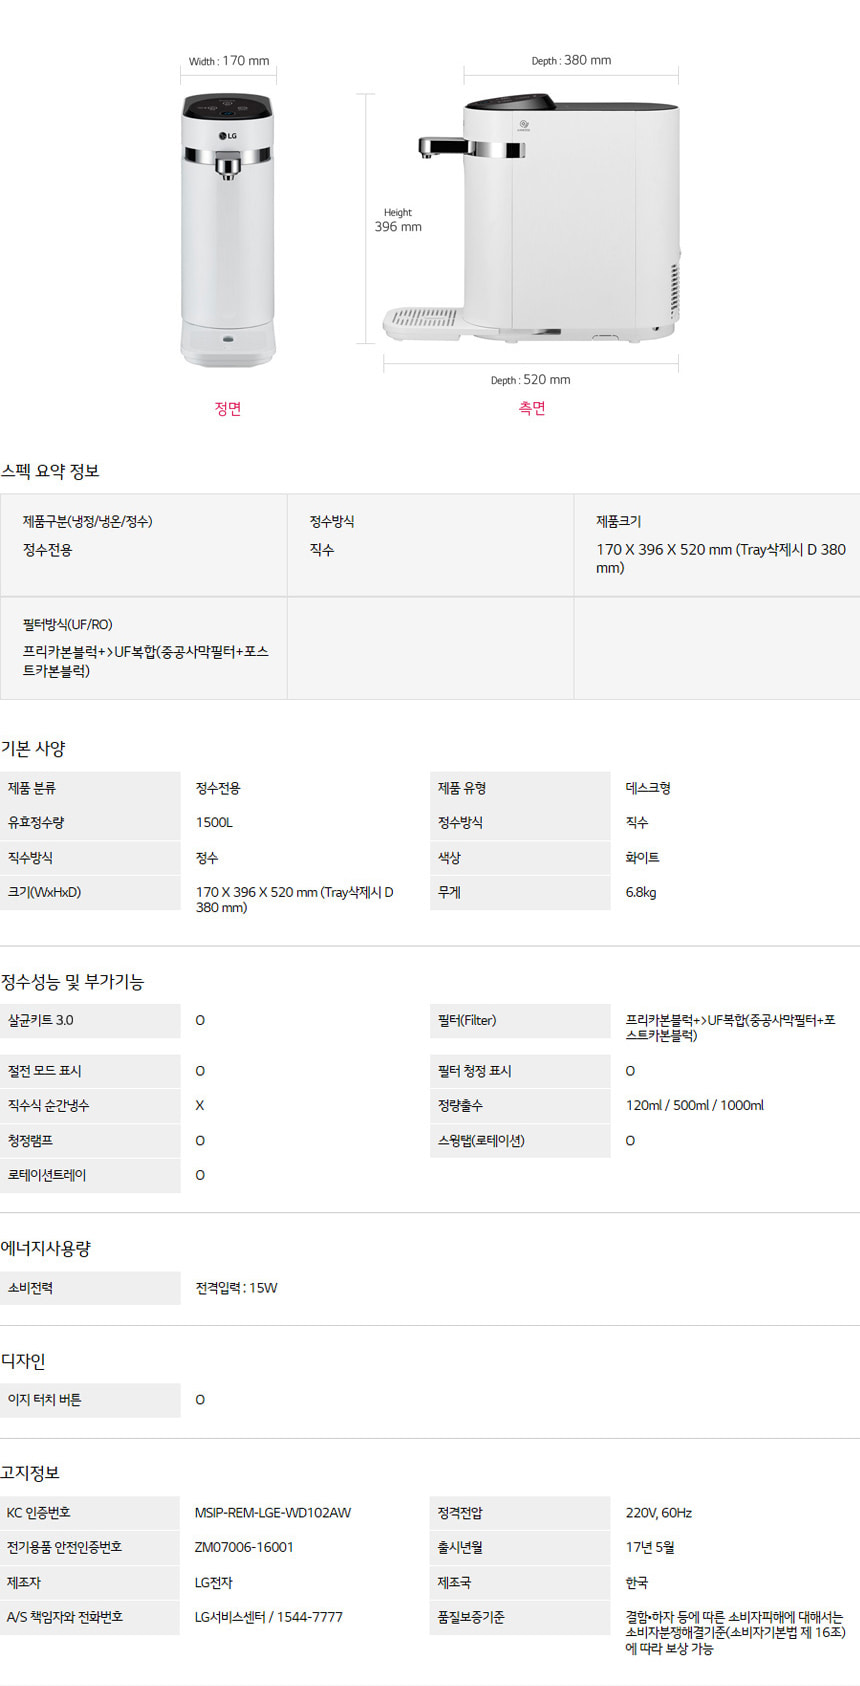Click the water tap on the front-view image
The width and height of the screenshot is (860, 1686).
pos(228,168)
